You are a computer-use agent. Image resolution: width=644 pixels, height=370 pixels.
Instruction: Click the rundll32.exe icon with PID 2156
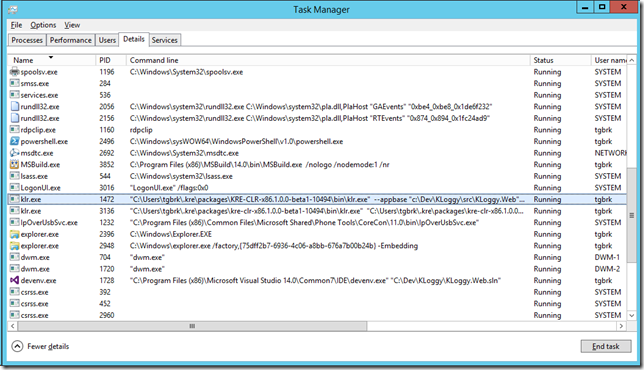point(14,118)
